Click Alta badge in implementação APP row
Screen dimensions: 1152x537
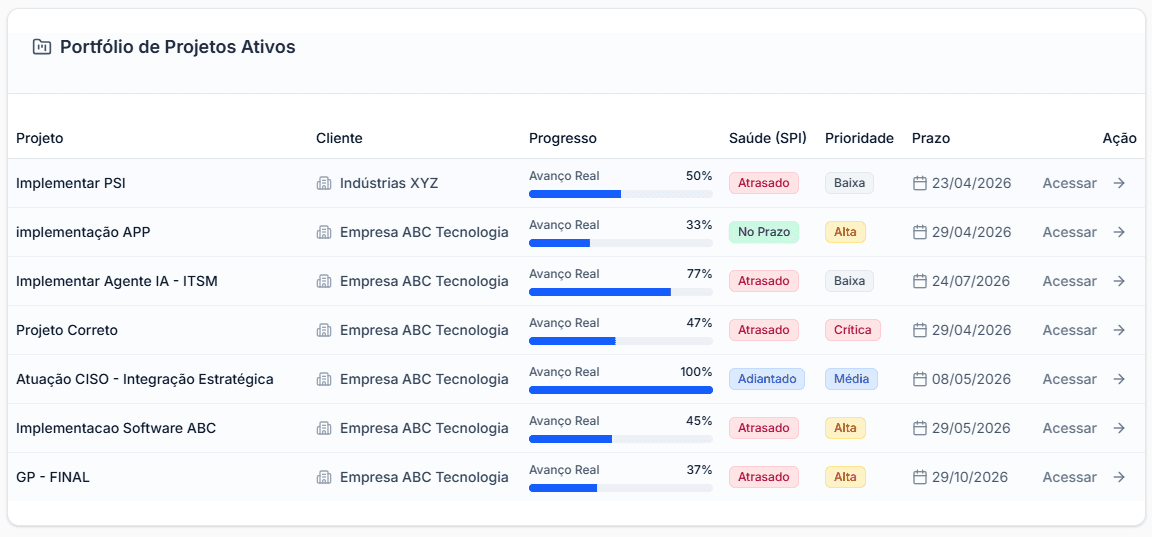(x=845, y=232)
